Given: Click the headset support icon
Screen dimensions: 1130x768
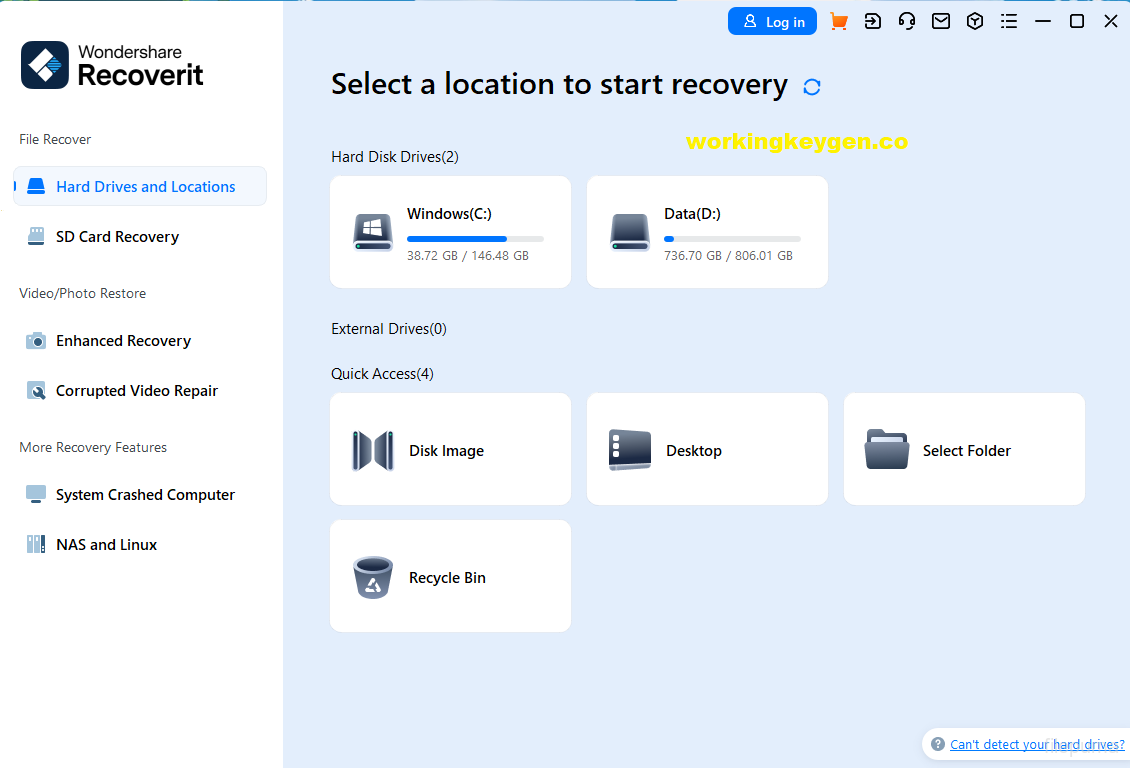Looking at the screenshot, I should (x=907, y=20).
